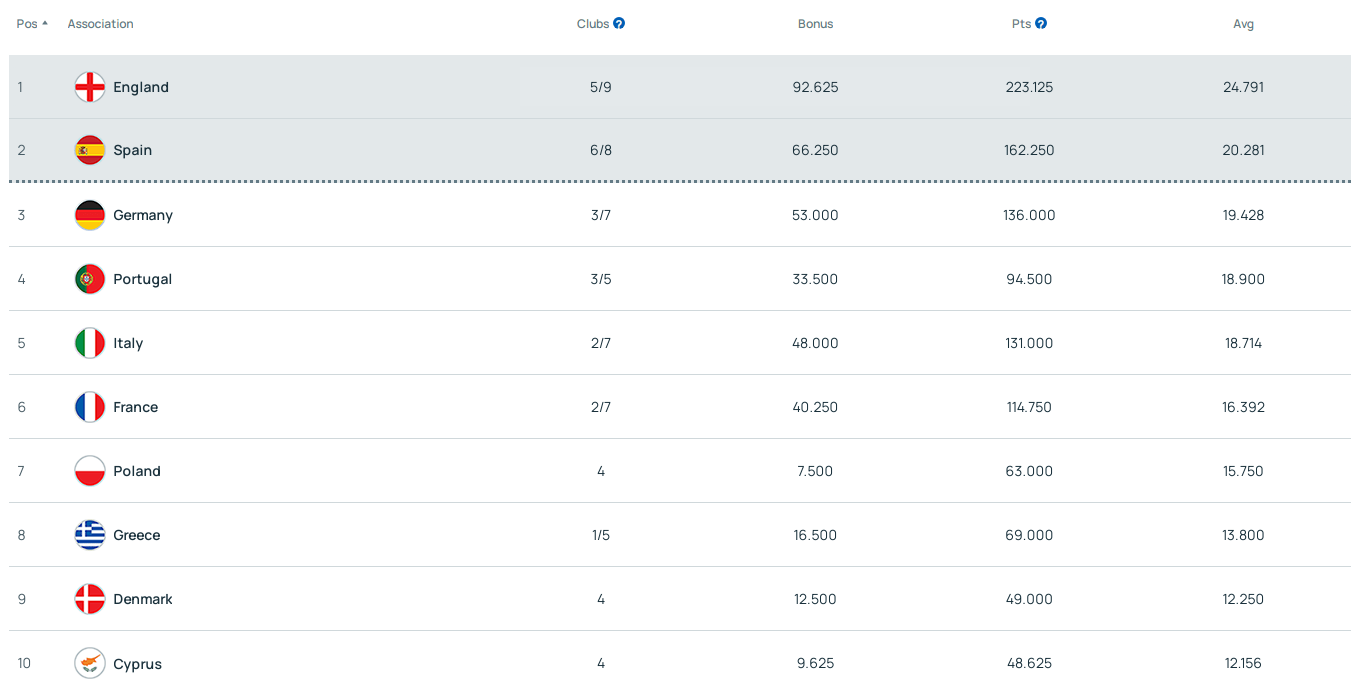Viewport: 1356px width, 697px height.
Task: Open the Poland association link
Action: point(137,471)
